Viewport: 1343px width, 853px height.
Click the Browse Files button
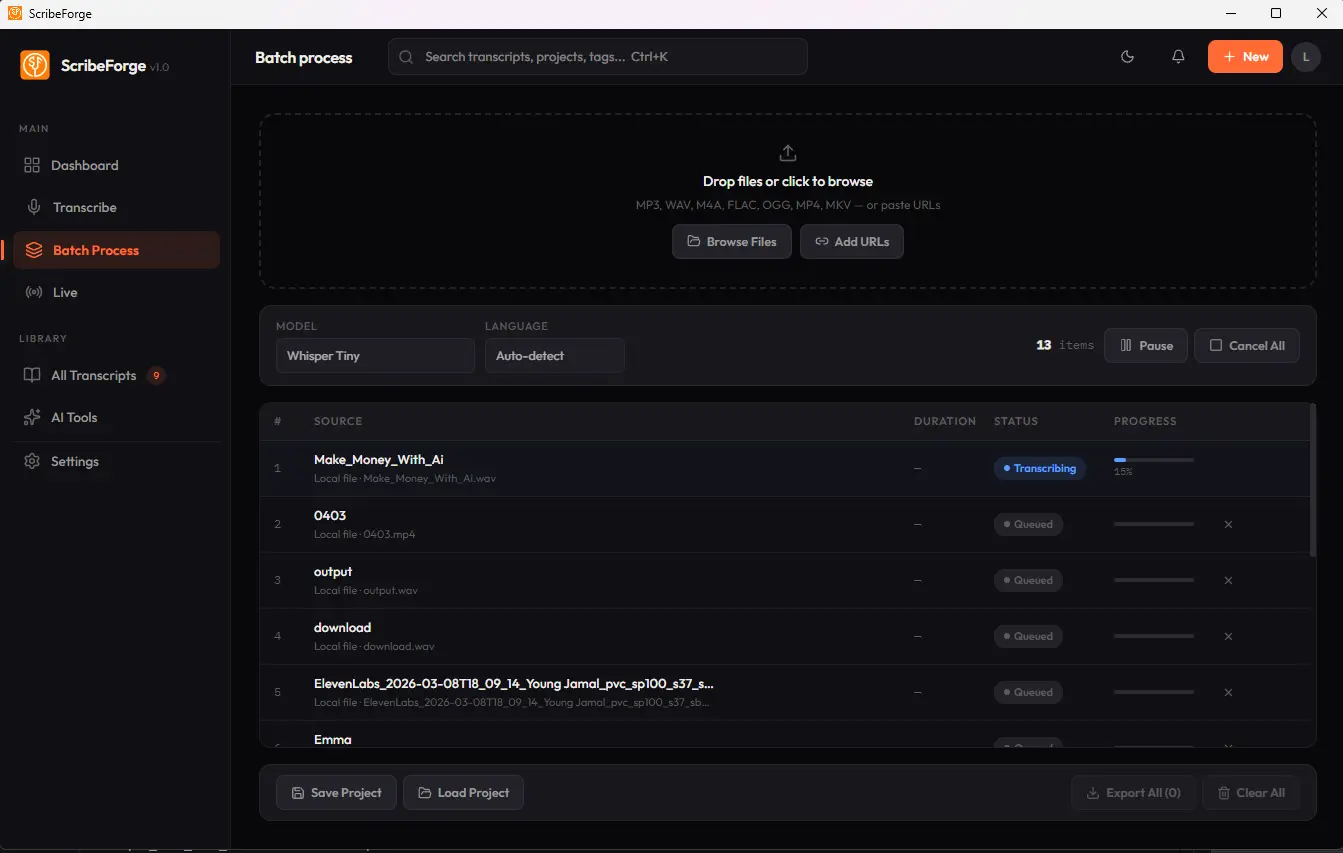731,242
